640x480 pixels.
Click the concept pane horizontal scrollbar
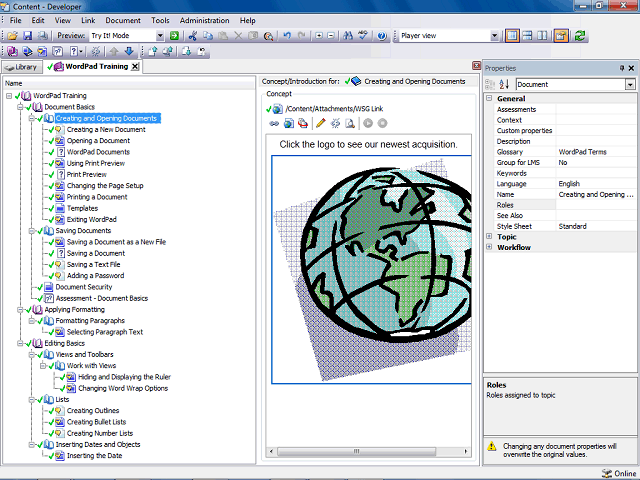(368, 451)
